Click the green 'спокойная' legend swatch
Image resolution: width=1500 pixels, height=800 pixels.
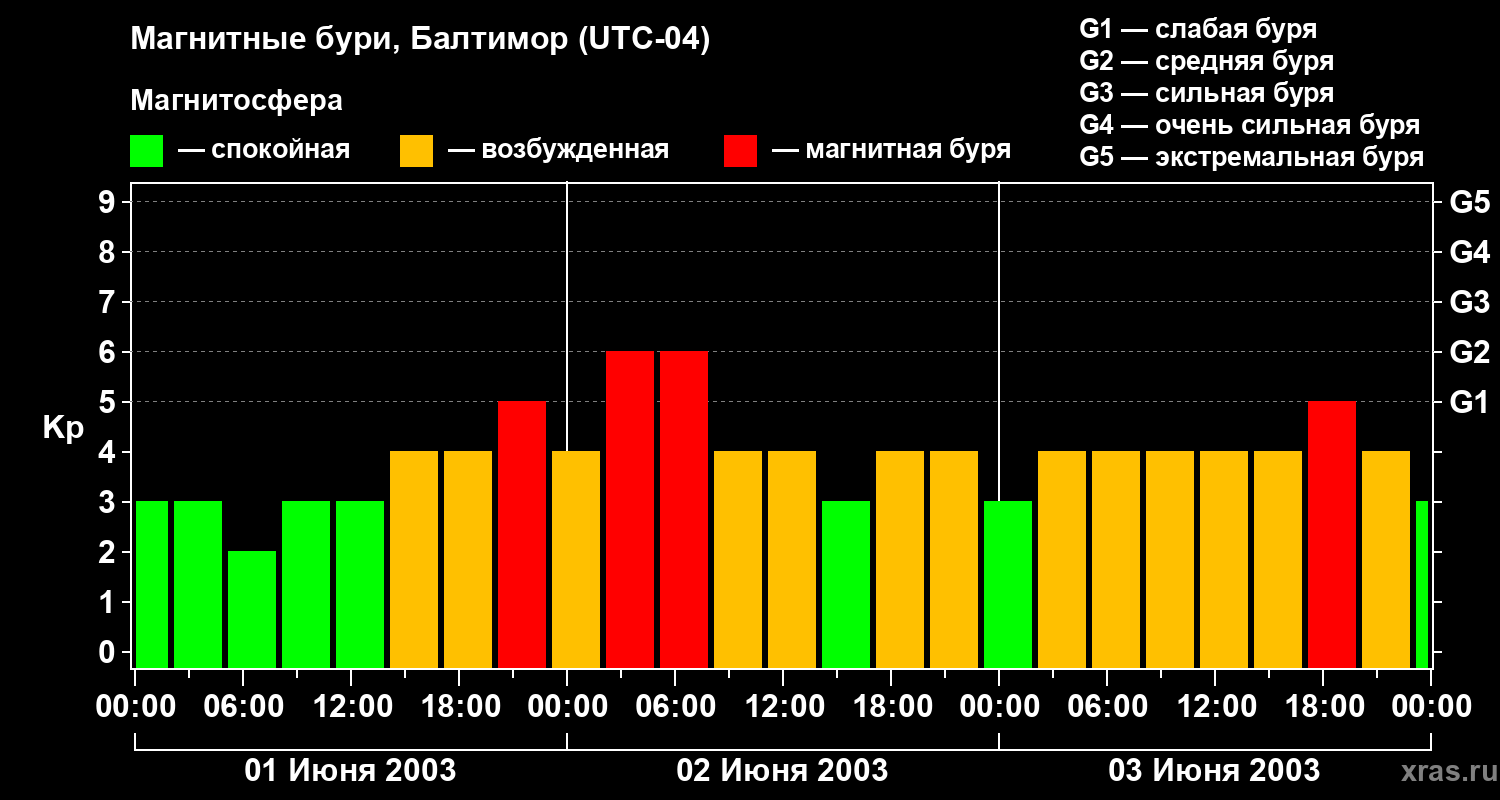[x=146, y=151]
